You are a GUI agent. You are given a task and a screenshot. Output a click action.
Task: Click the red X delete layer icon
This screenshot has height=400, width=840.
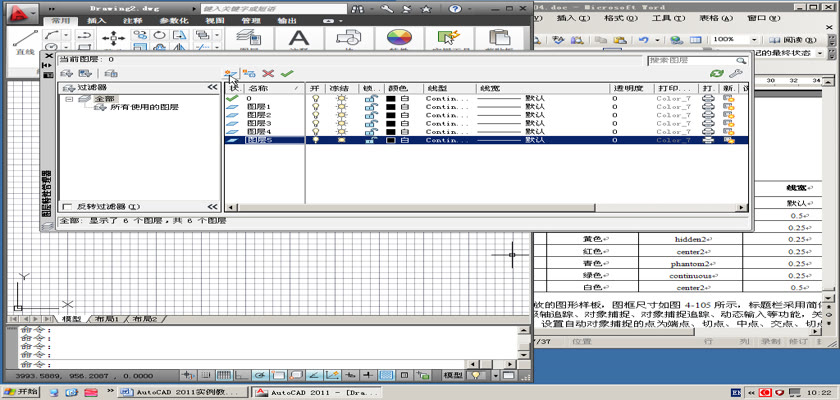pos(268,73)
